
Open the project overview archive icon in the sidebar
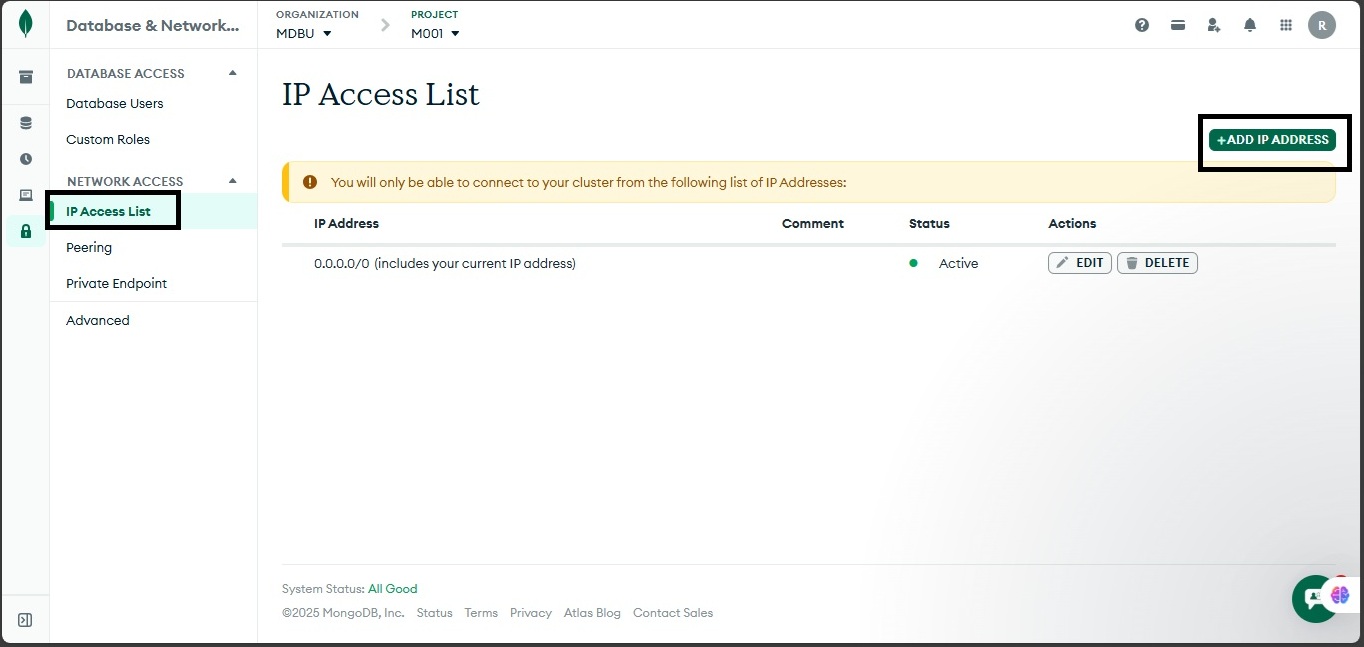(x=26, y=77)
